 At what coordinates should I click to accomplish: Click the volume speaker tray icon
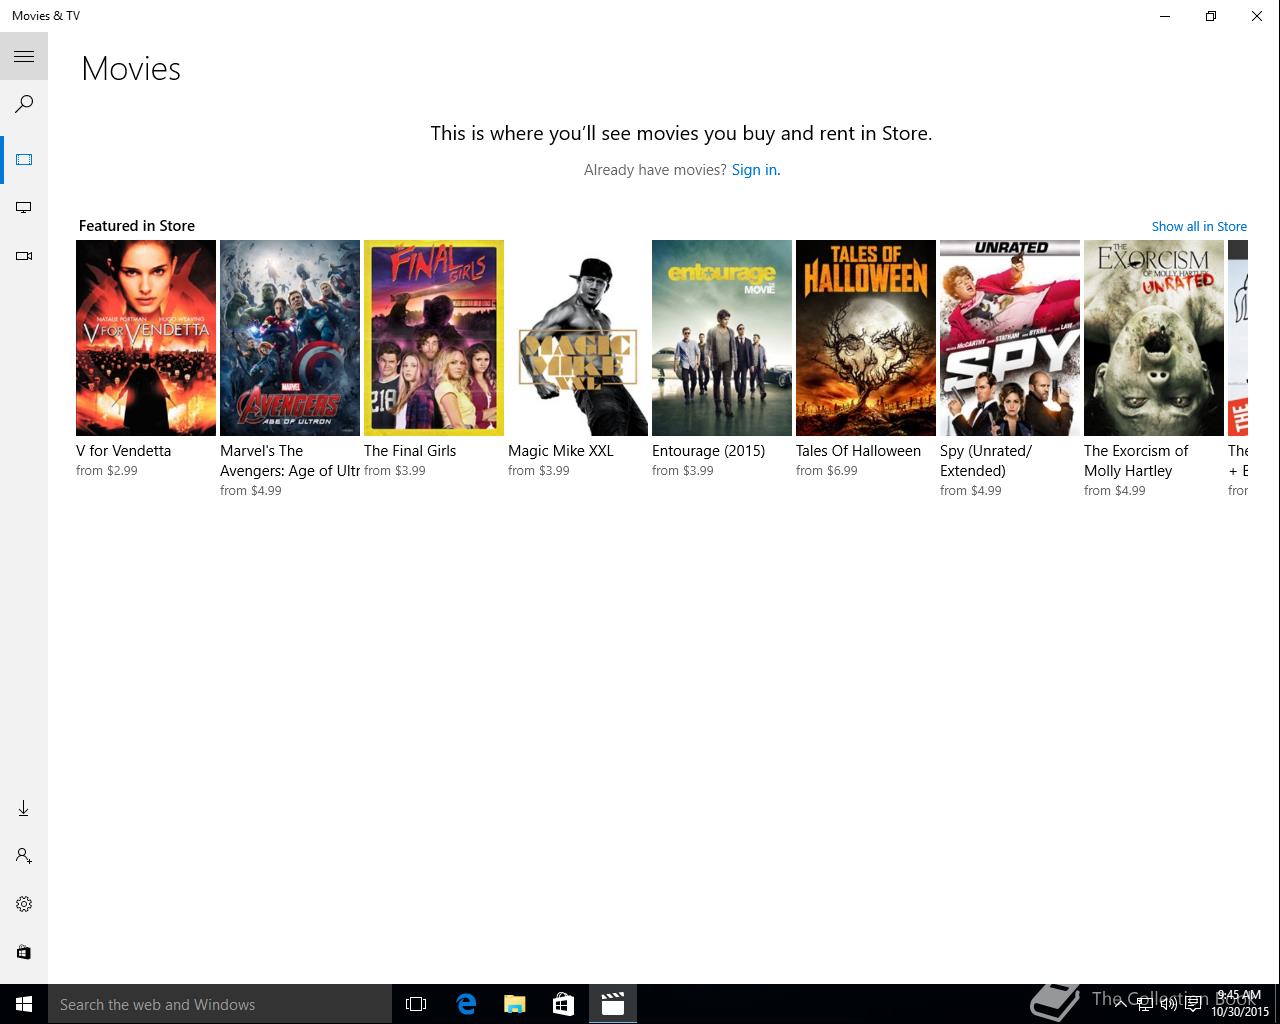pos(1169,1004)
